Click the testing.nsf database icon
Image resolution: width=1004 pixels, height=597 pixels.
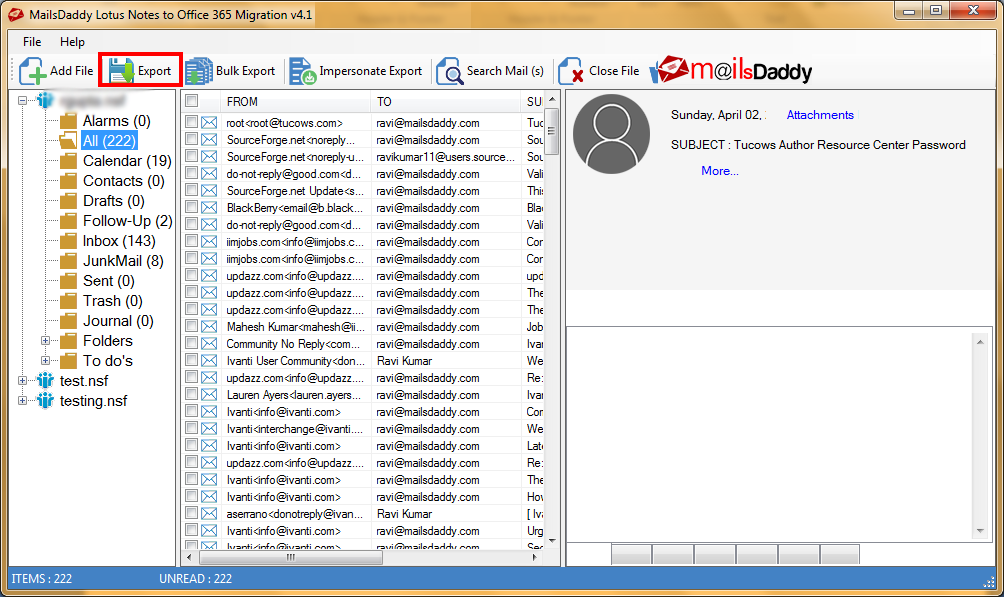pyautogui.click(x=45, y=400)
